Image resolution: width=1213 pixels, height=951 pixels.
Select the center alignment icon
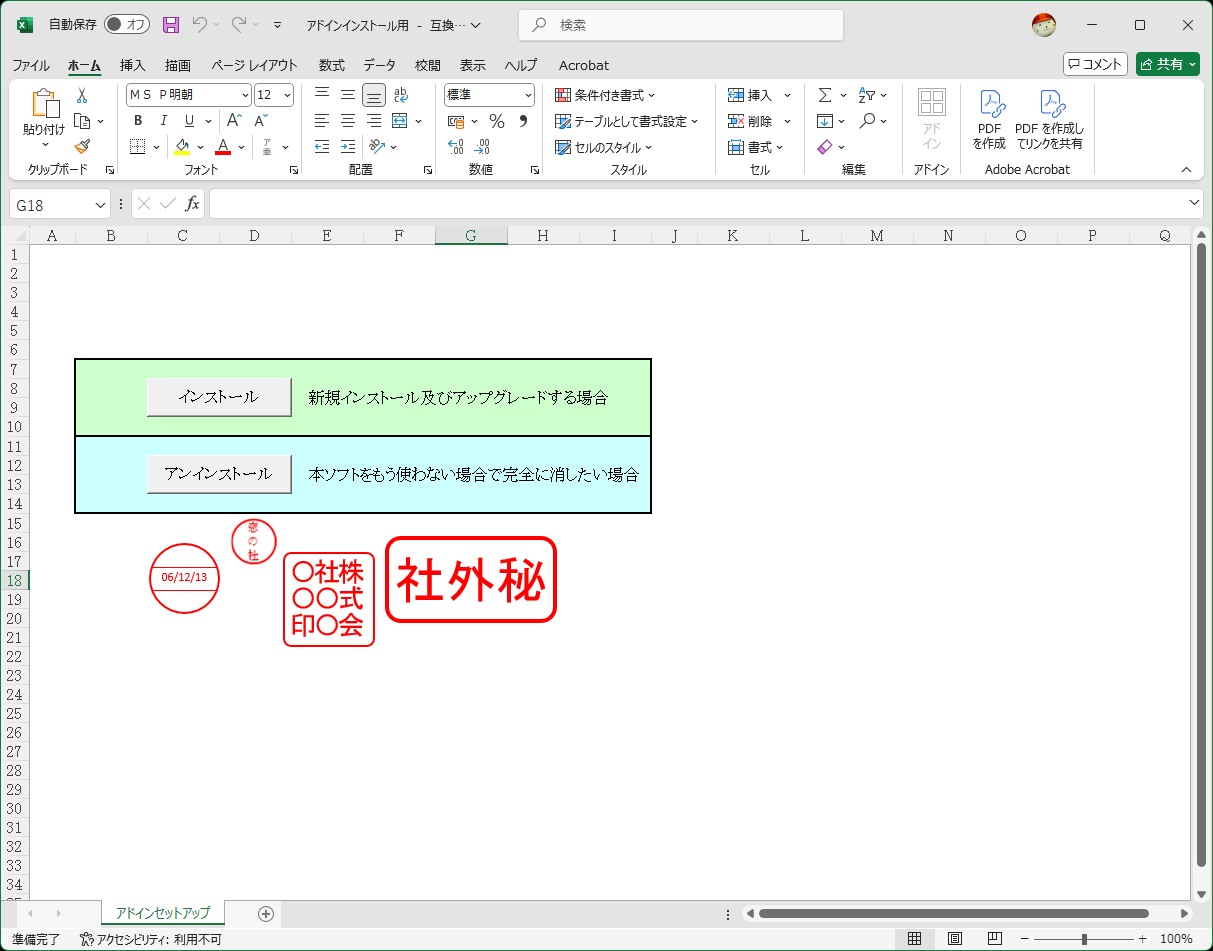(x=346, y=120)
